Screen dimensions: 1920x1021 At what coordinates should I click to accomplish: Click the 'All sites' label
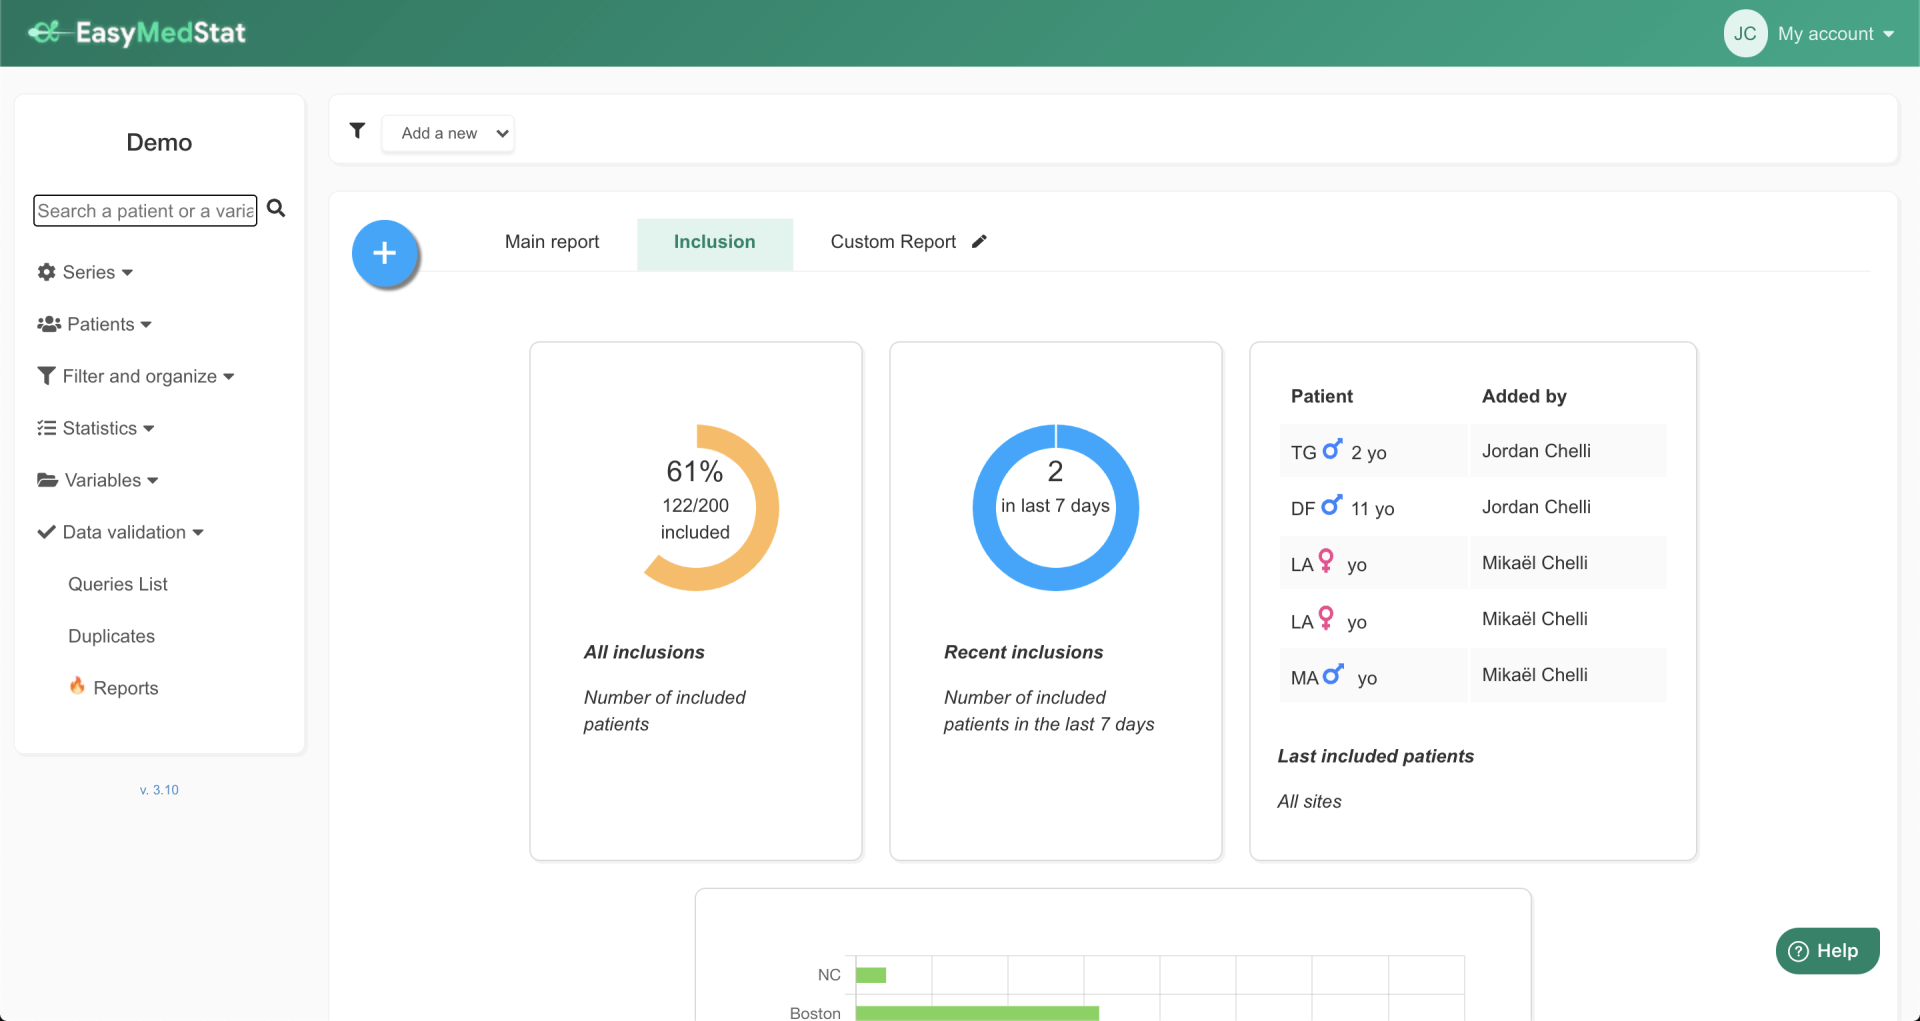(1309, 801)
